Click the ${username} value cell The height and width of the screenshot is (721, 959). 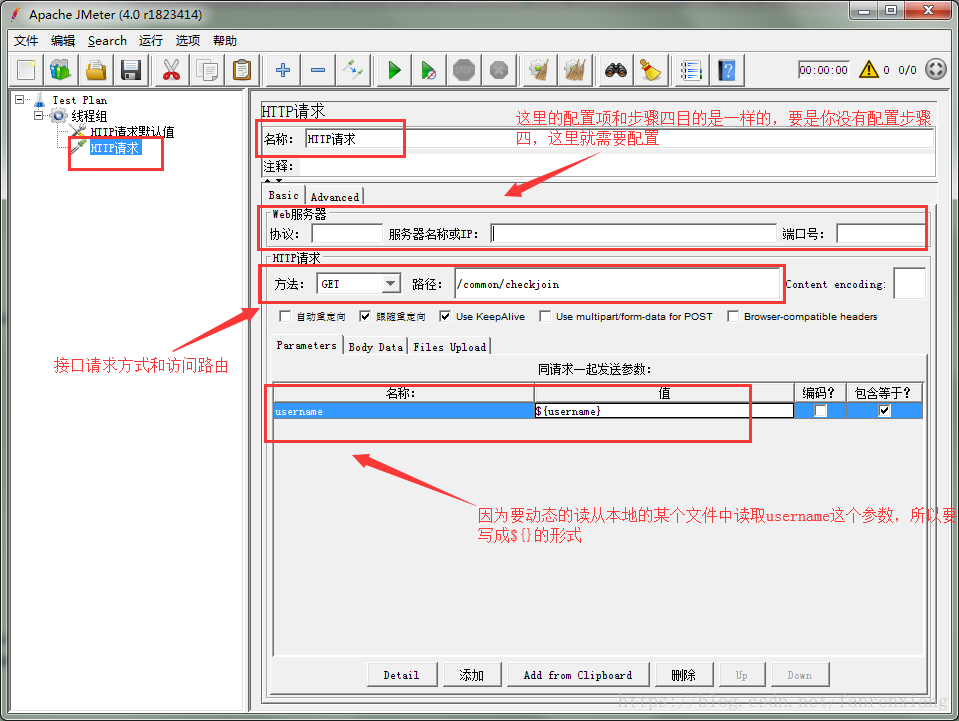coord(664,411)
